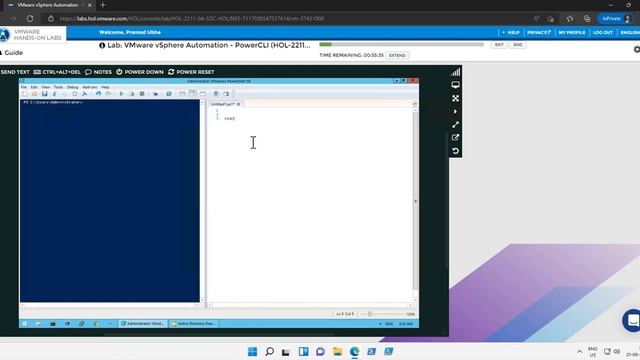Select the Untitled1.ps1 script tab
This screenshot has width=640, height=360.
coord(223,104)
